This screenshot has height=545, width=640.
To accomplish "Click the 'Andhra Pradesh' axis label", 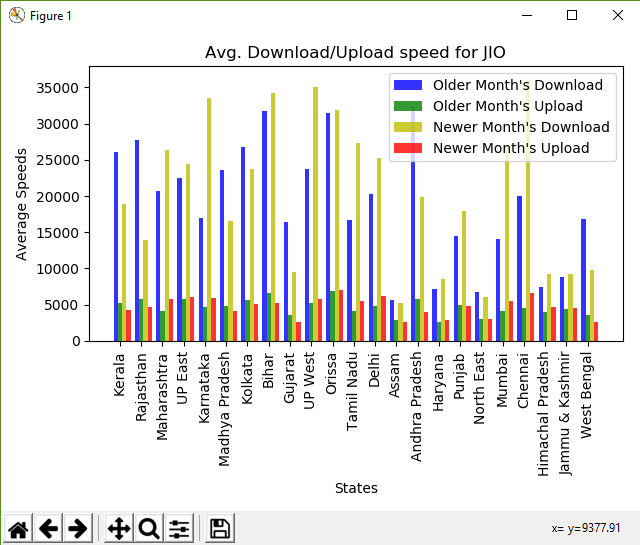I will pyautogui.click(x=416, y=407).
